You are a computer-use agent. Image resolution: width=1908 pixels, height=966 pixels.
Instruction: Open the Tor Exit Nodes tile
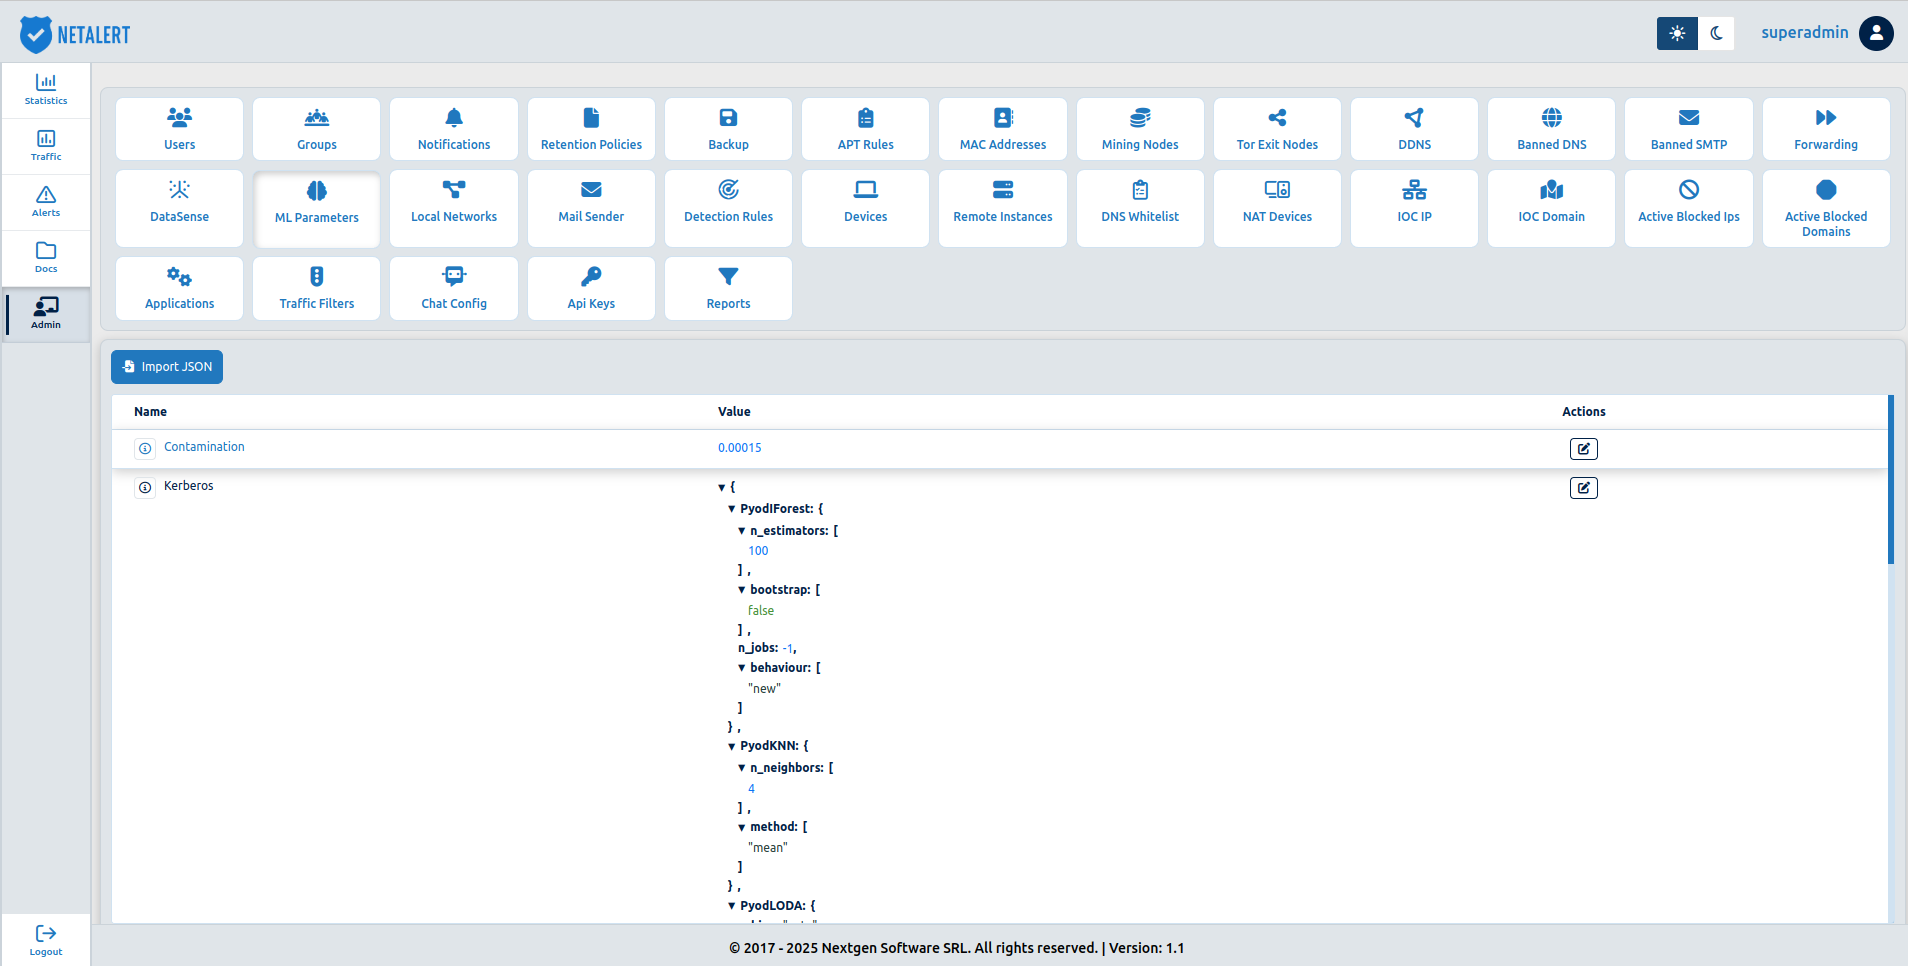tap(1277, 129)
